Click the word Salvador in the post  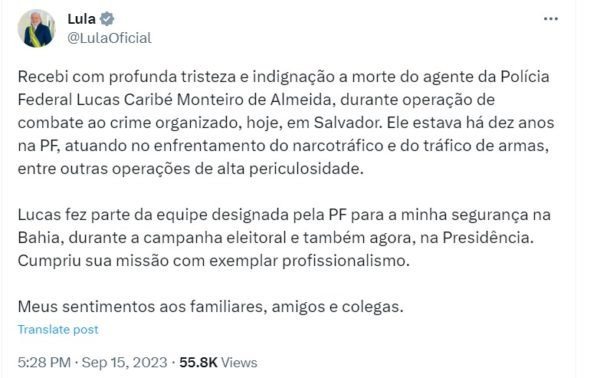click(x=347, y=123)
